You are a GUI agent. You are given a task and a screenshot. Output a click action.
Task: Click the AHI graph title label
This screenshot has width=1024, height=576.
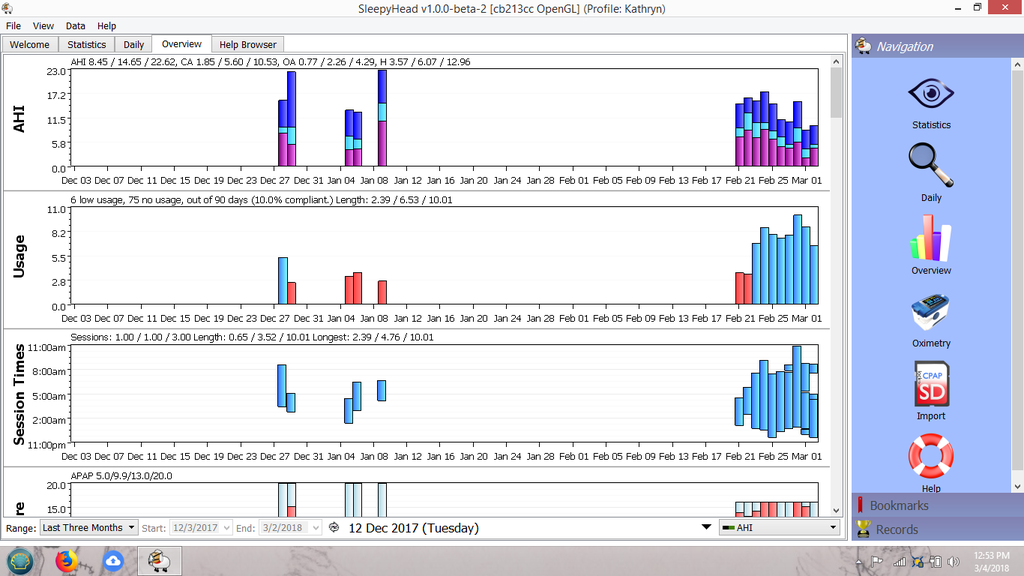pos(19,119)
